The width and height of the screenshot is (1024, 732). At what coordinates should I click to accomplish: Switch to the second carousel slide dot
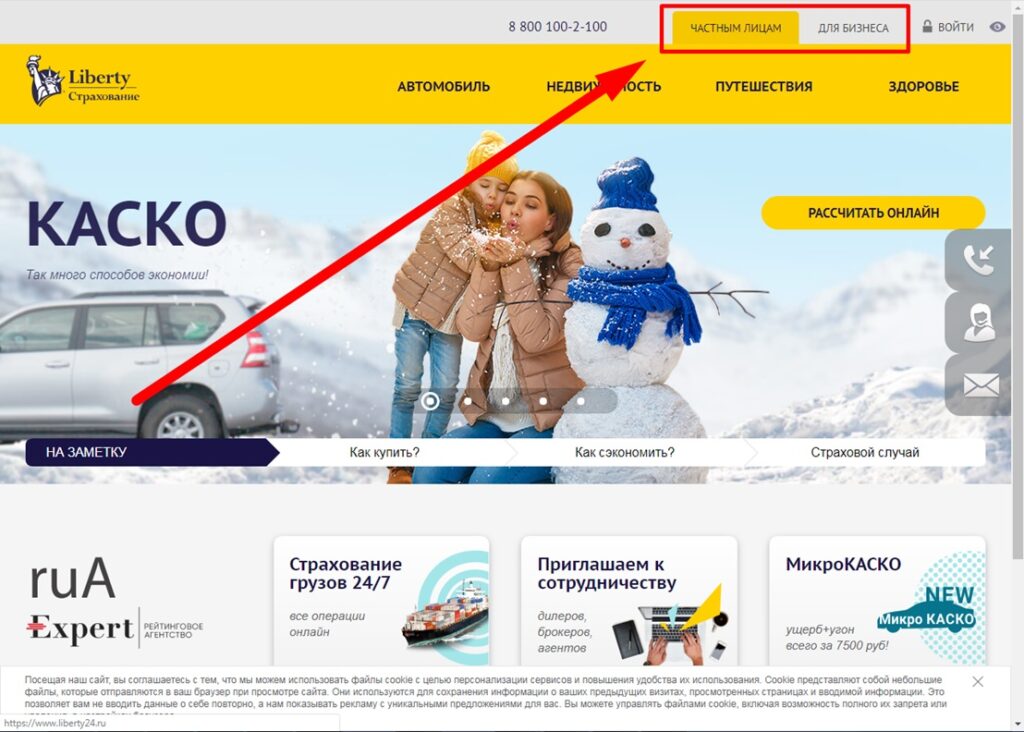click(x=468, y=401)
